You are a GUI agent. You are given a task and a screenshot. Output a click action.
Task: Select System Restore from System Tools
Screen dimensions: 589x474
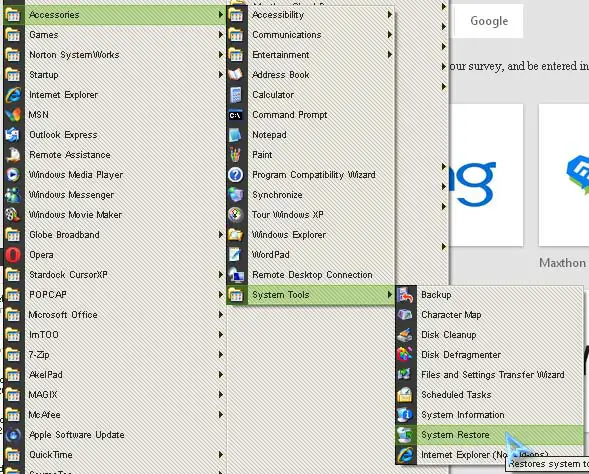pyautogui.click(x=489, y=435)
